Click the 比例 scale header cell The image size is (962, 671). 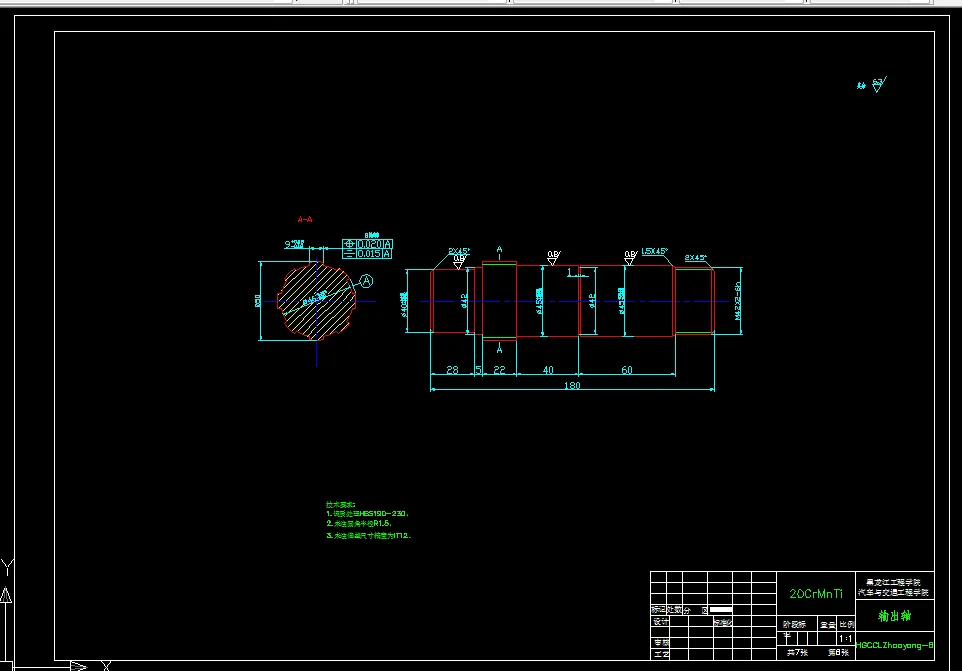pos(847,624)
